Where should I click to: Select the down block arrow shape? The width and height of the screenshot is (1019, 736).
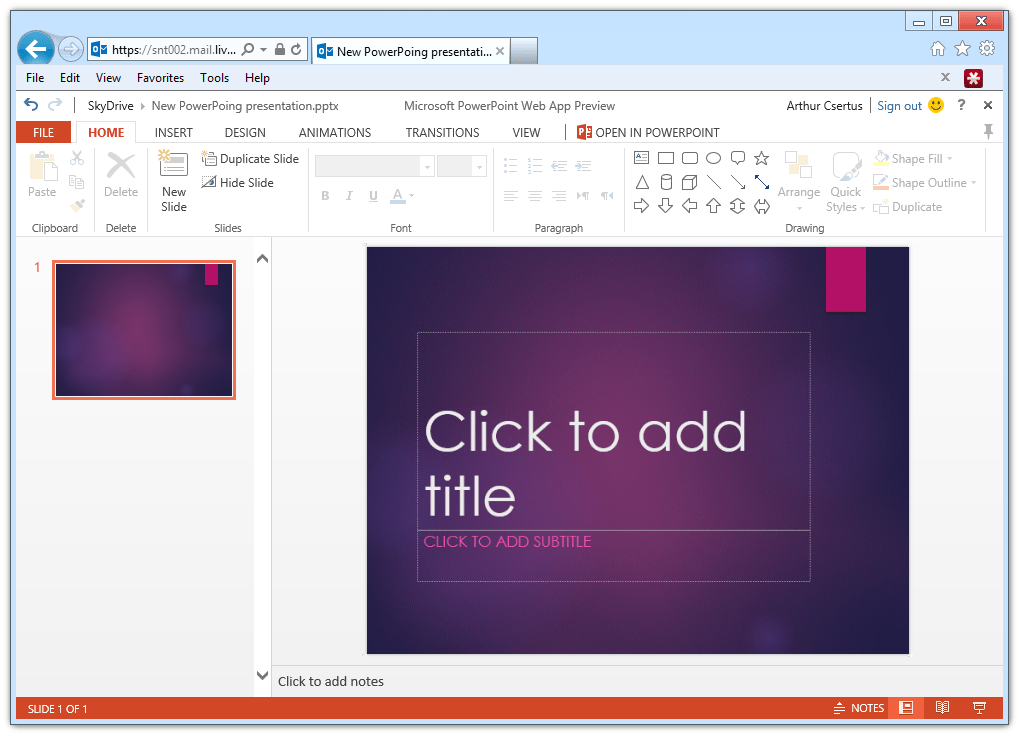click(665, 206)
